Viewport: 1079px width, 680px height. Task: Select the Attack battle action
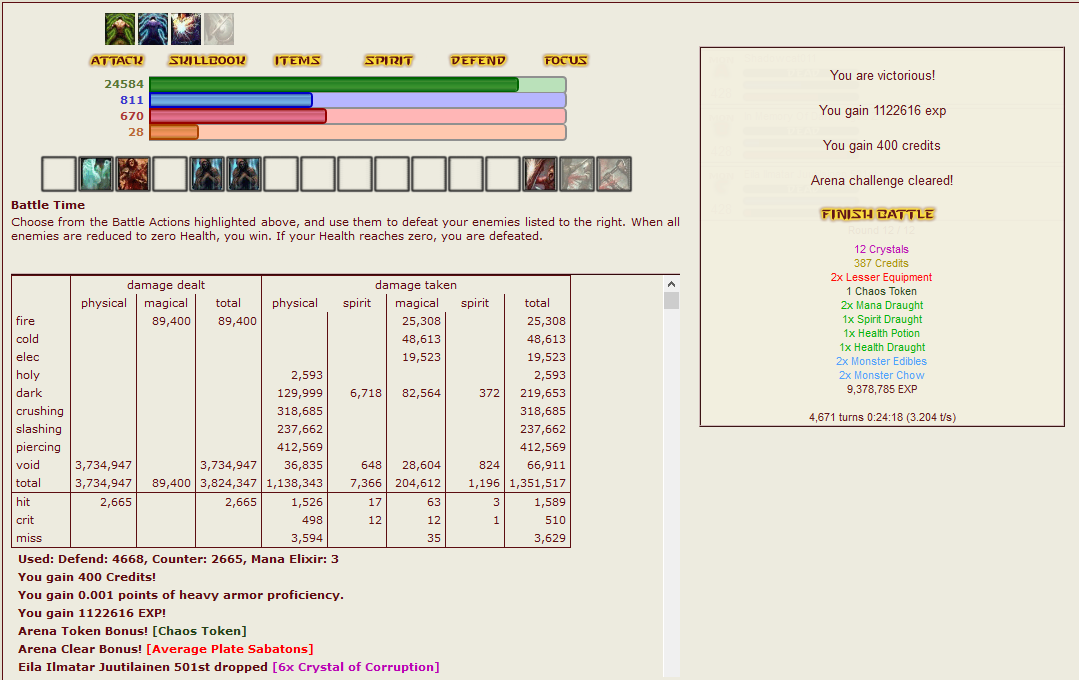[x=117, y=61]
